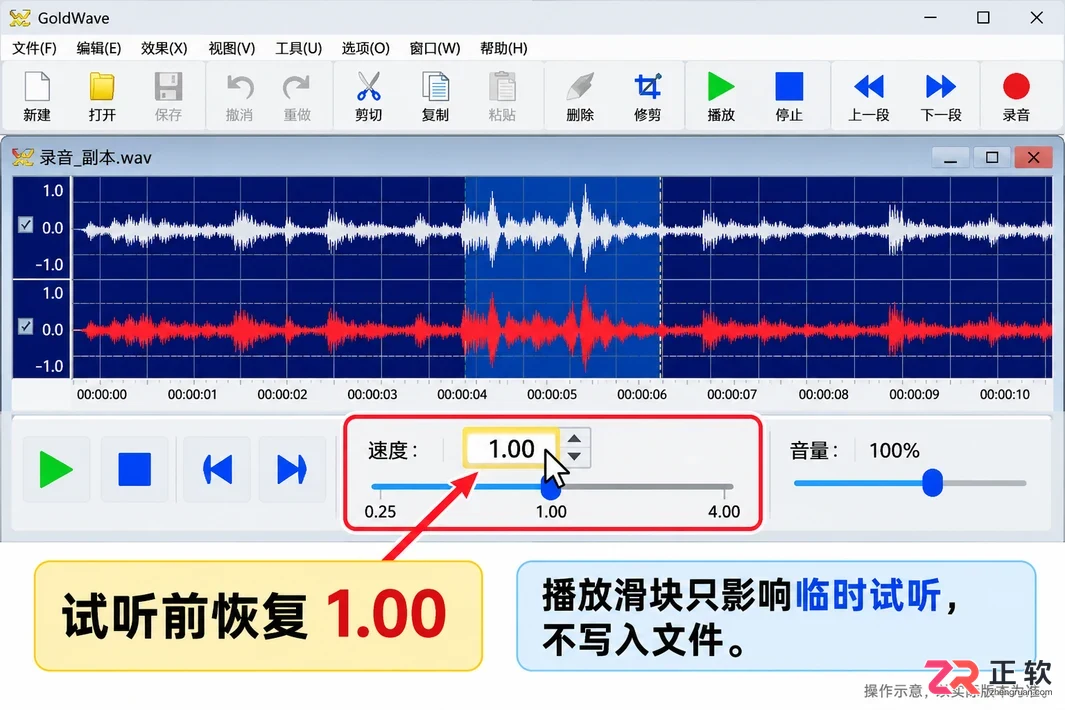Minimize the 录音_副本.wav document window
1065x710 pixels.
(950, 158)
